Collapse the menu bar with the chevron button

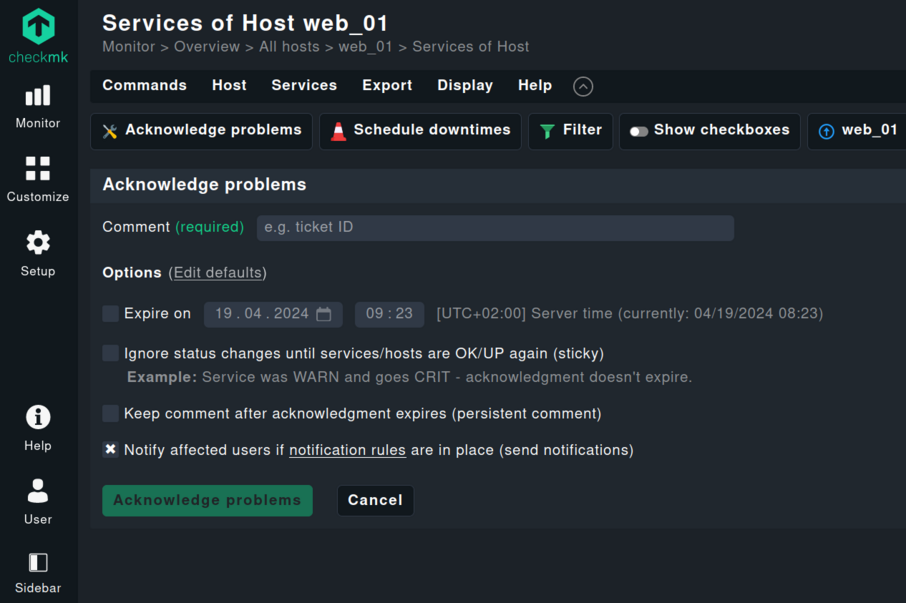[x=583, y=86]
